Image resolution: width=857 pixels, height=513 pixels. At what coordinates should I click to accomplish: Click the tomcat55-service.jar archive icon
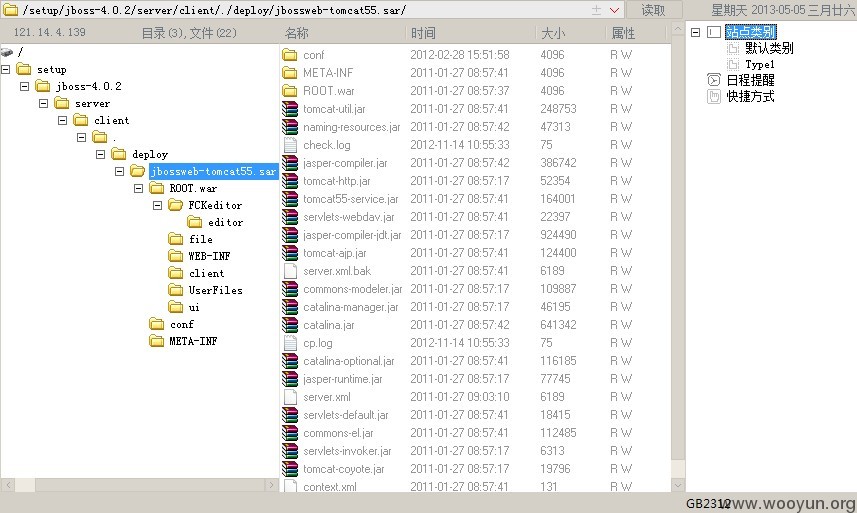pos(290,199)
